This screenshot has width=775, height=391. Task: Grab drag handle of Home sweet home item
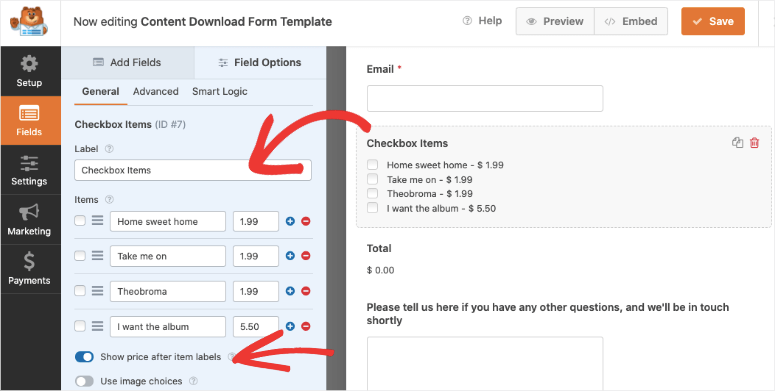[97, 221]
